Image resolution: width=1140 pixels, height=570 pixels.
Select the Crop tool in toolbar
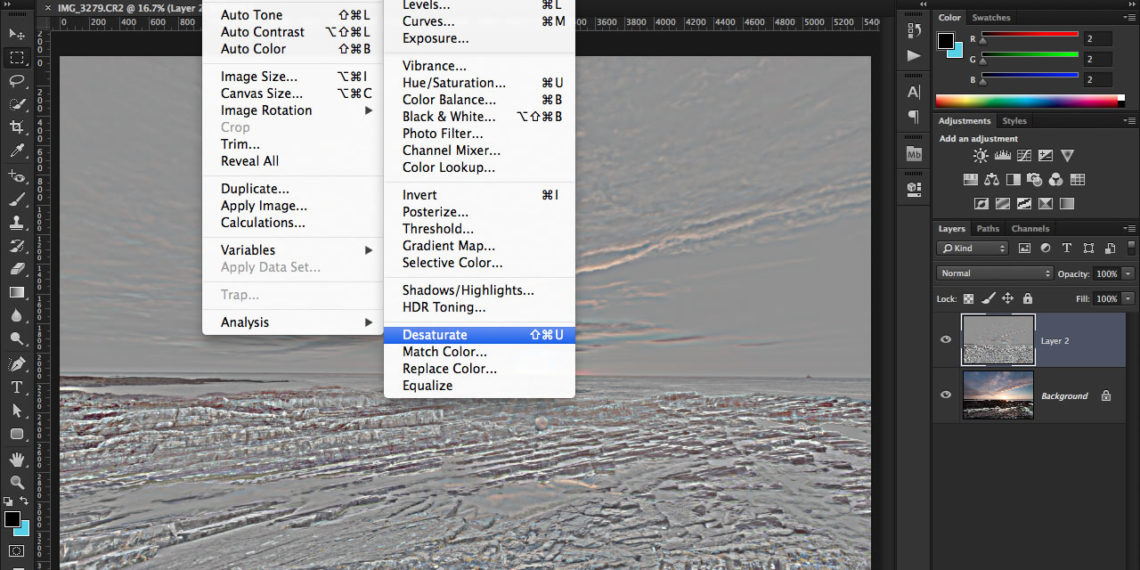[x=17, y=127]
